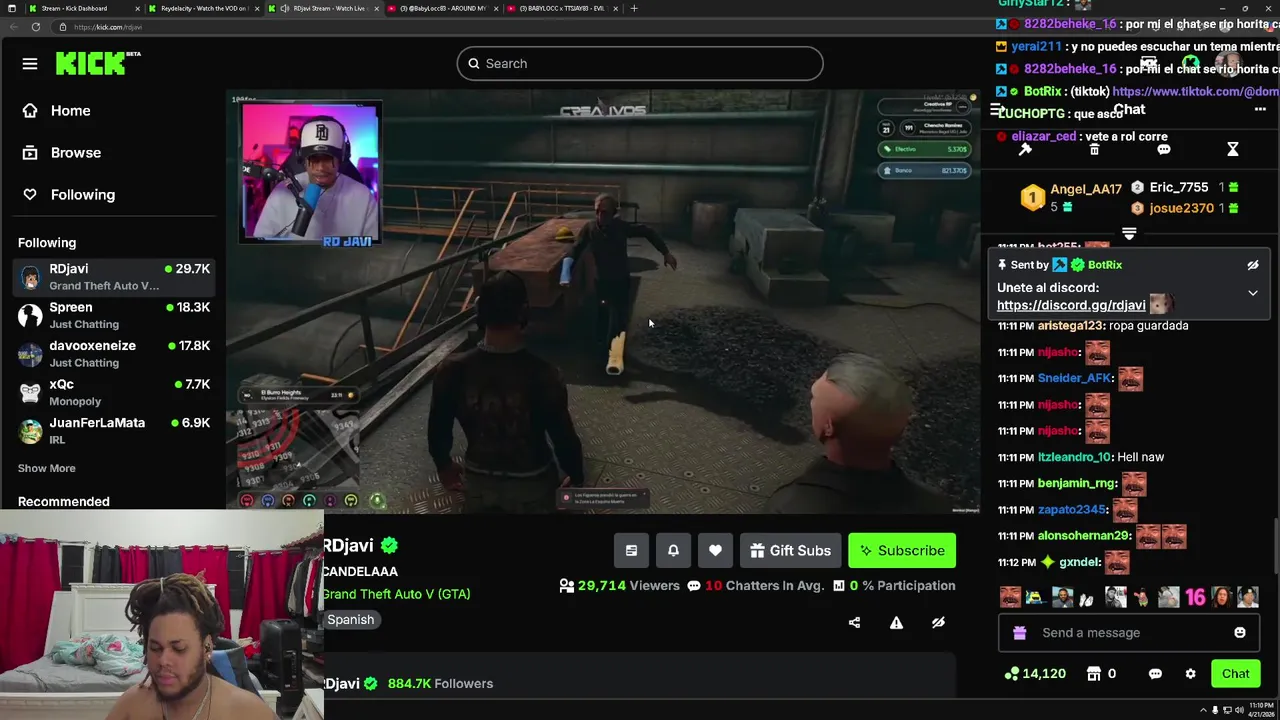Open aristega123 chat username

point(1069,326)
